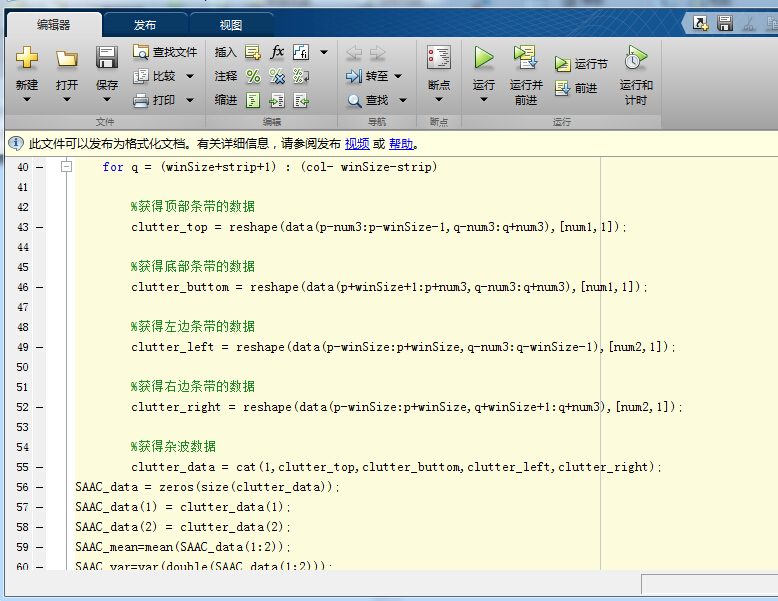Switch to the 视图 tab
778x601 pixels.
(231, 25)
